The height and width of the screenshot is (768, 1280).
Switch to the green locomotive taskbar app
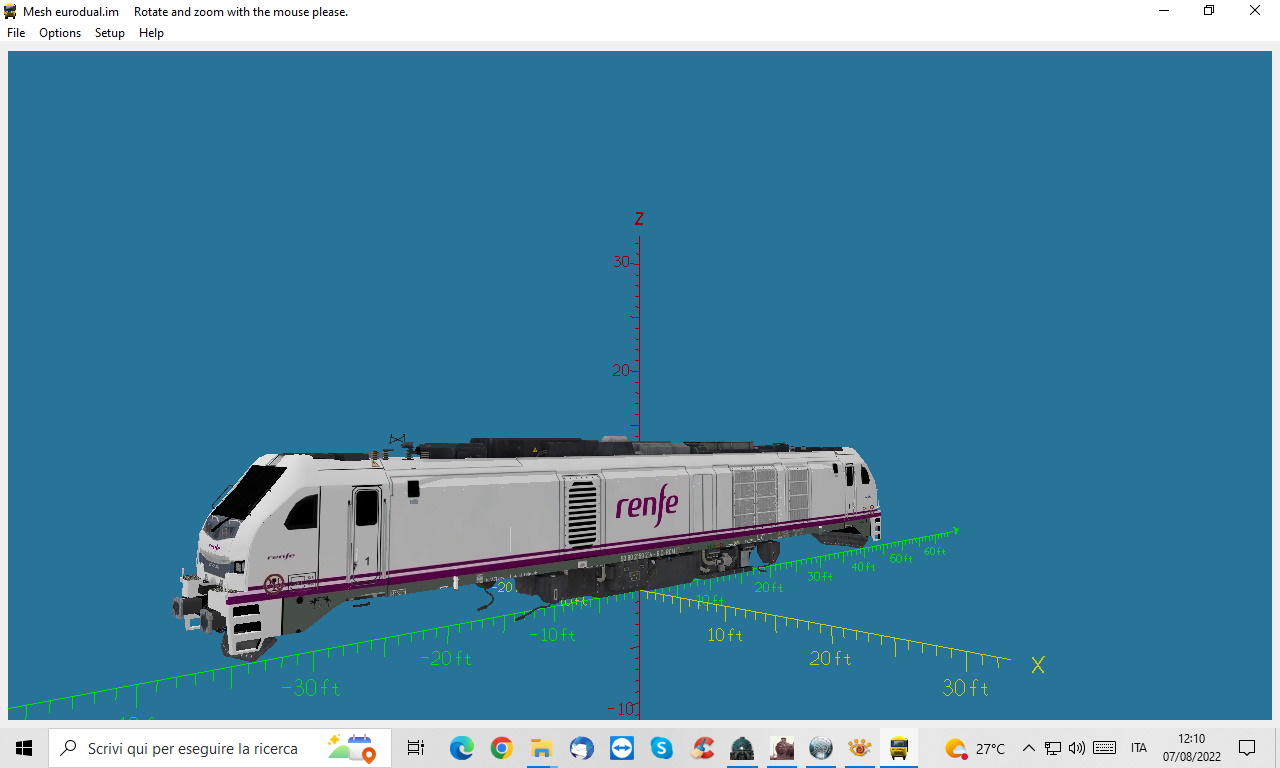[742, 748]
